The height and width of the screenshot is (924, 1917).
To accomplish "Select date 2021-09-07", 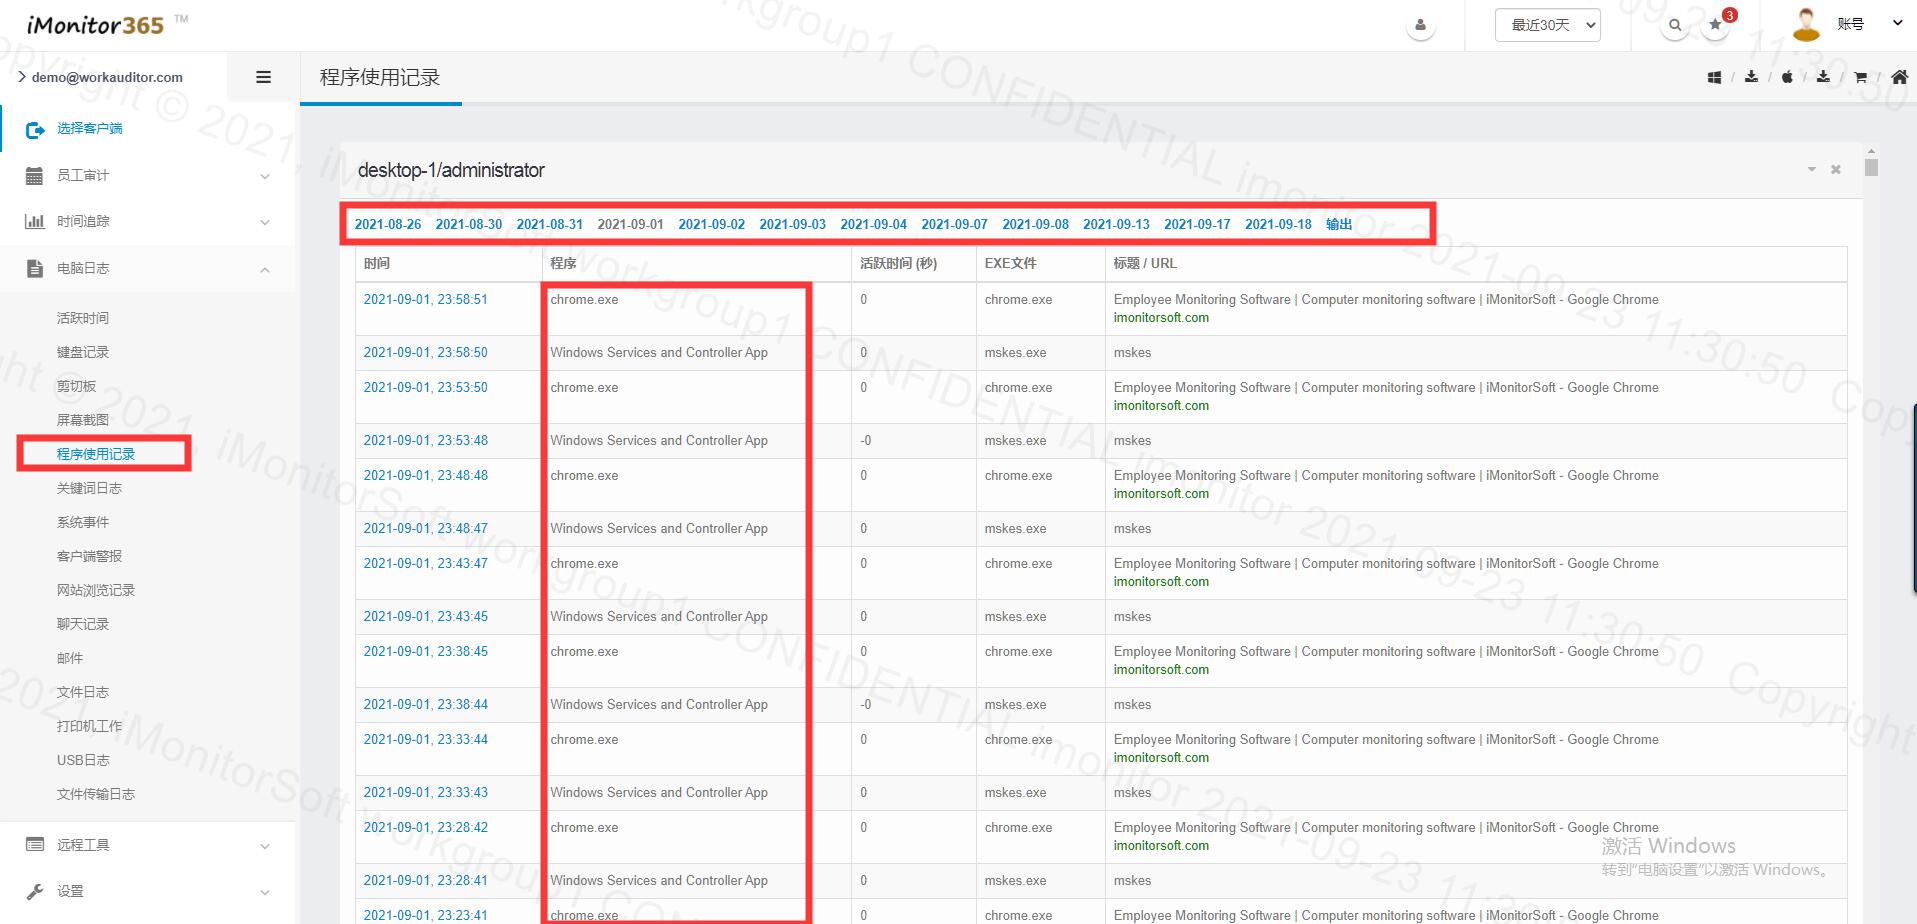I will (x=955, y=224).
